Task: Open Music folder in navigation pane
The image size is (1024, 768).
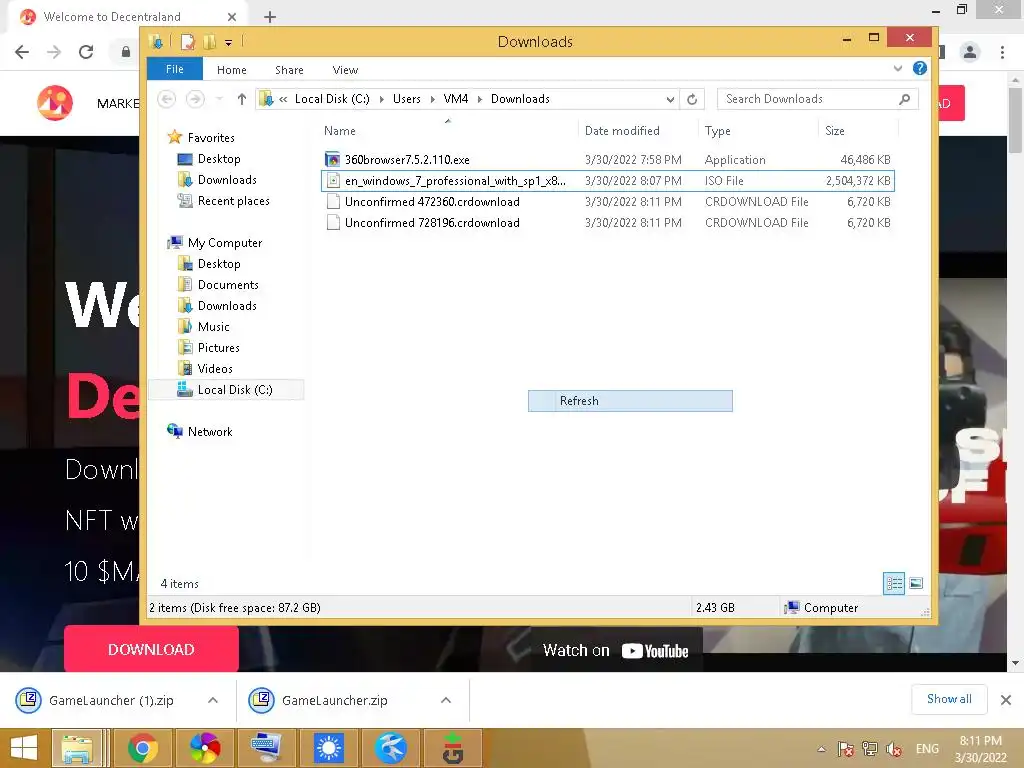Action: (214, 327)
